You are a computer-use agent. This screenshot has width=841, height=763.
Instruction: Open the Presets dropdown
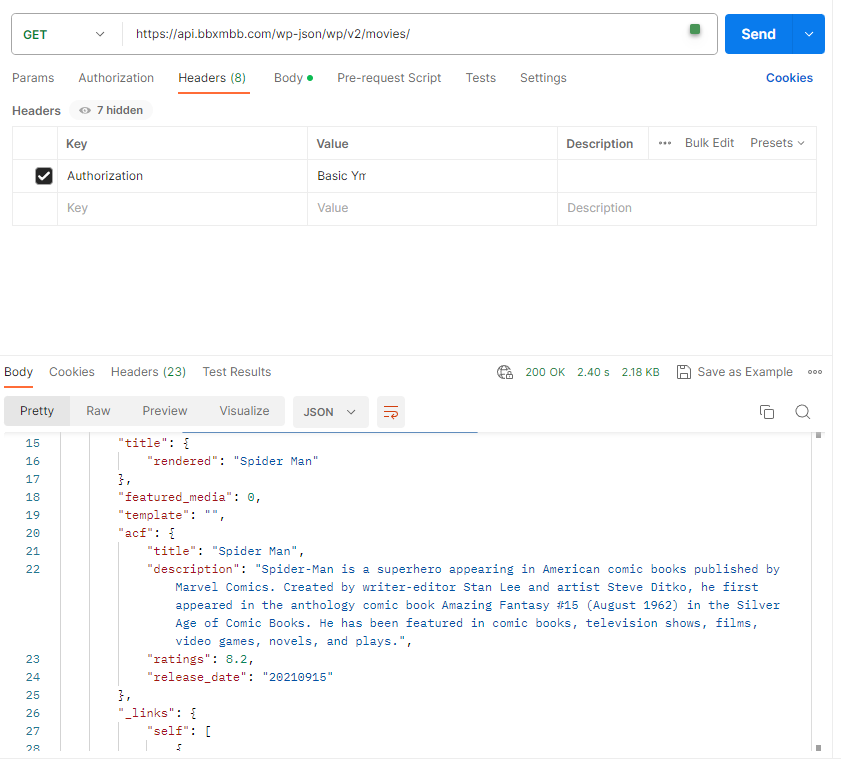(777, 143)
